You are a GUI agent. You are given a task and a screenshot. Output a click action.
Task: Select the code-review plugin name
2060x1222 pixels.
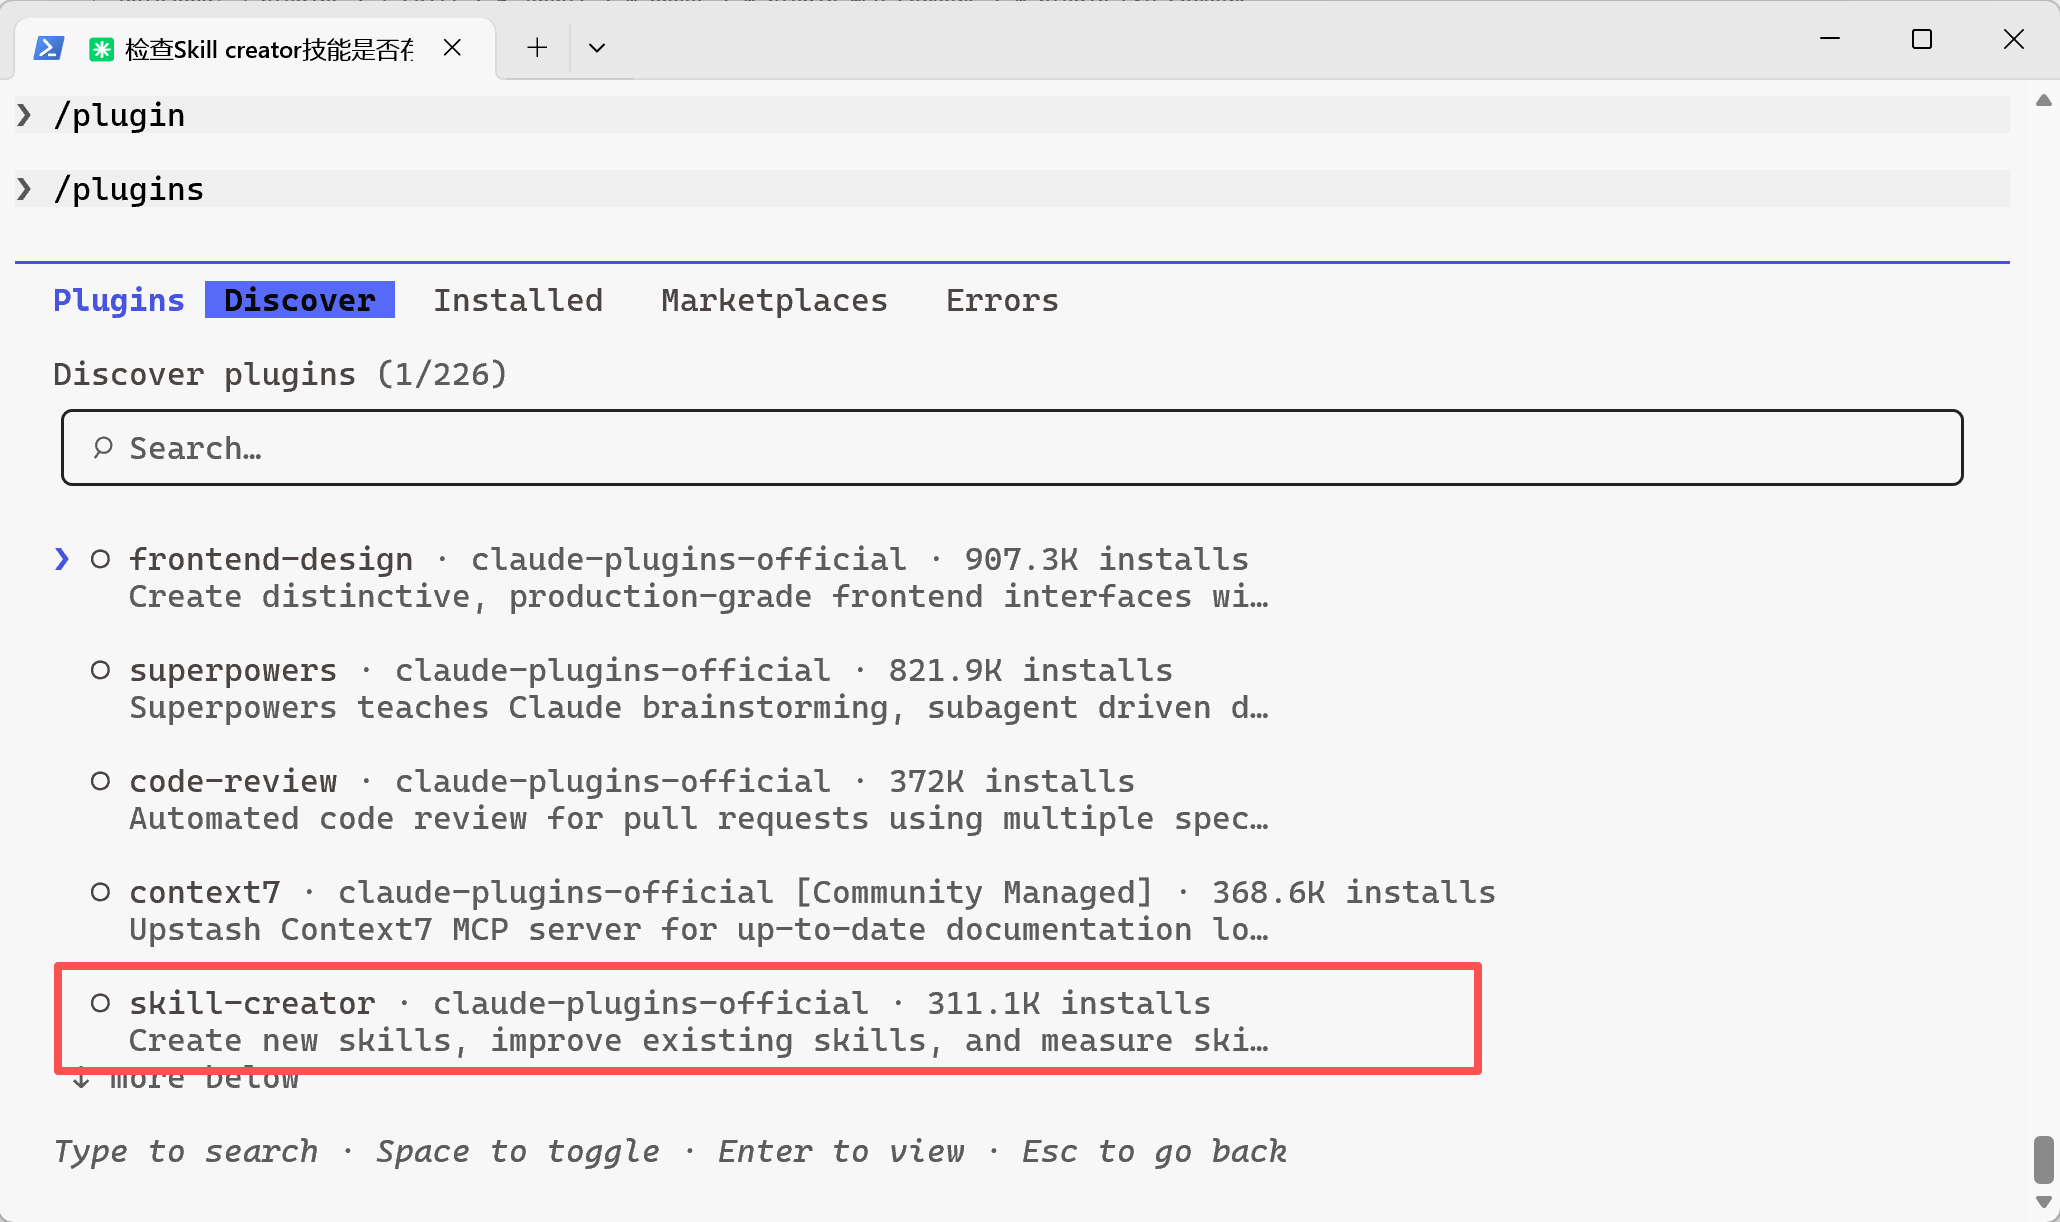[233, 781]
